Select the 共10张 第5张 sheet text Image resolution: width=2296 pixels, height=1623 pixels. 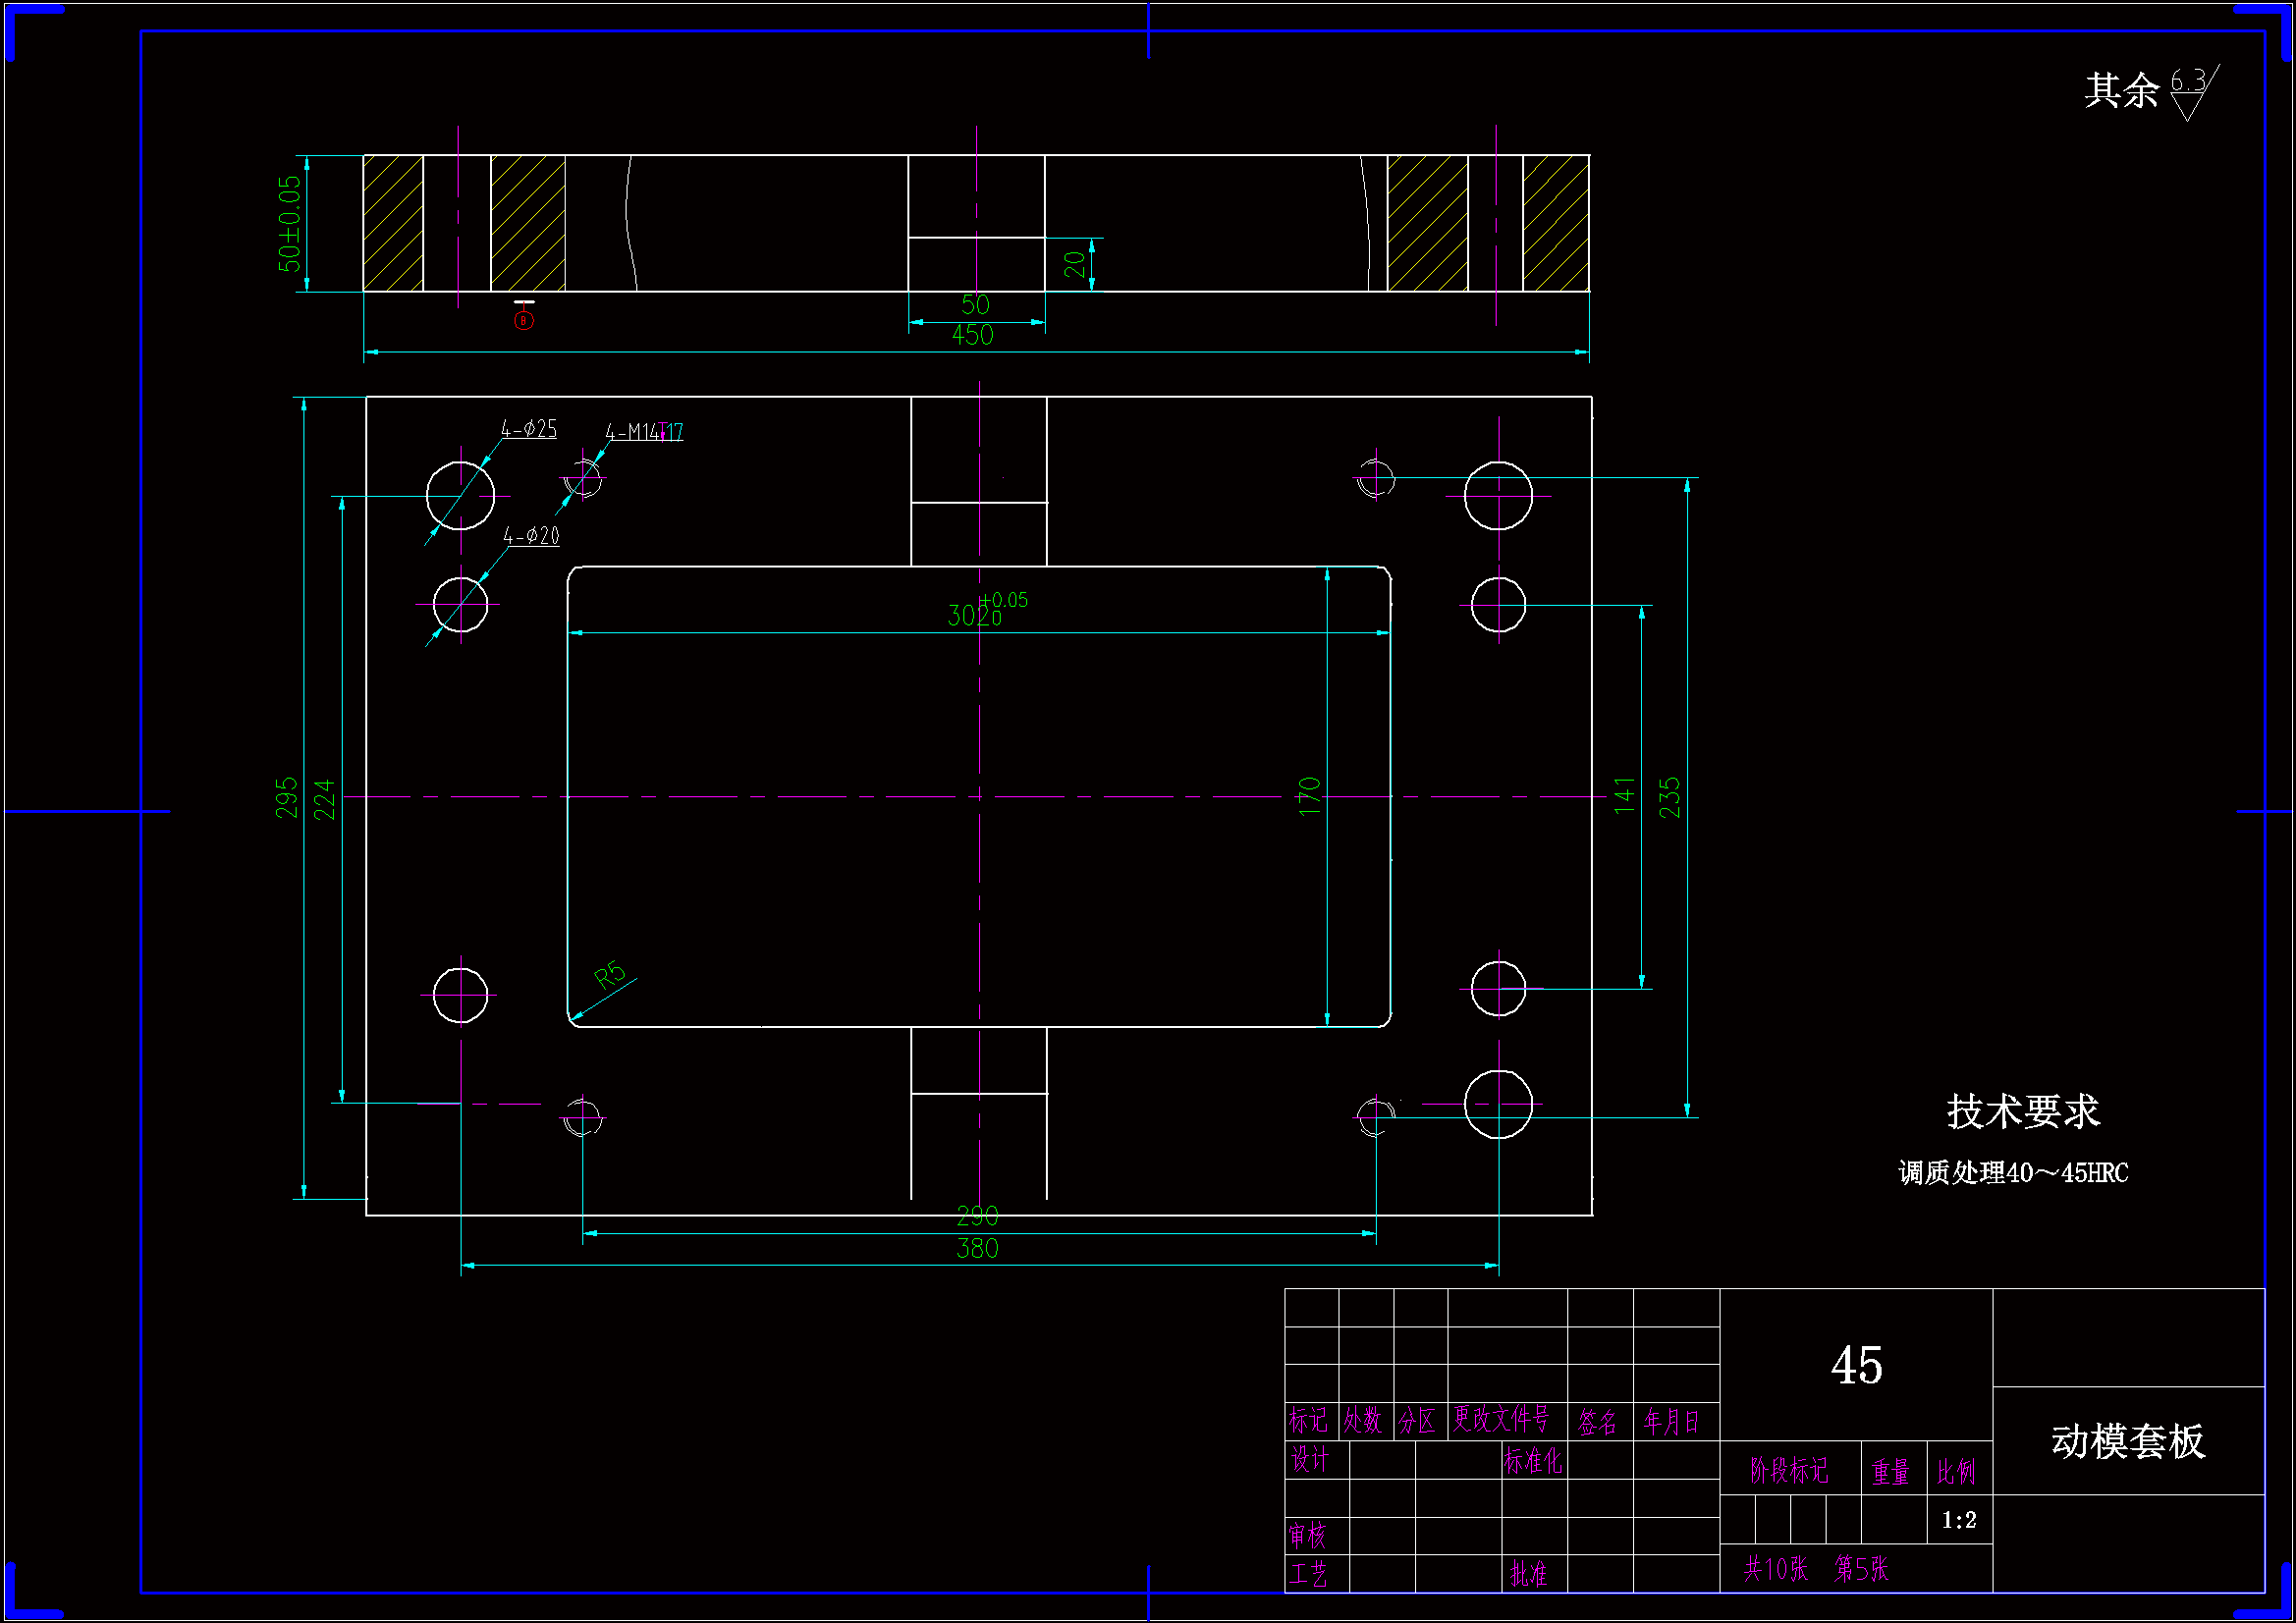click(1815, 1568)
